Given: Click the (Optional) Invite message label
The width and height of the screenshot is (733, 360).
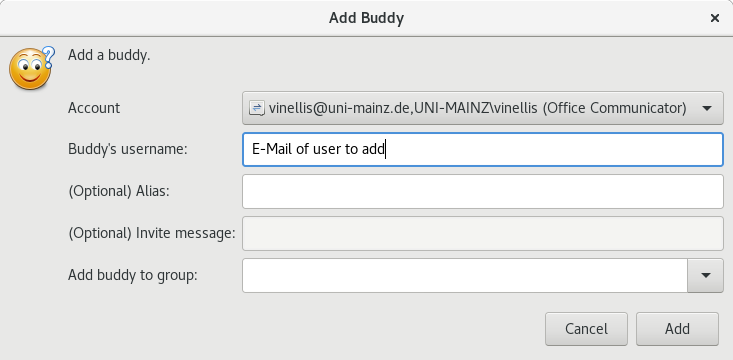Looking at the screenshot, I should (x=151, y=233).
